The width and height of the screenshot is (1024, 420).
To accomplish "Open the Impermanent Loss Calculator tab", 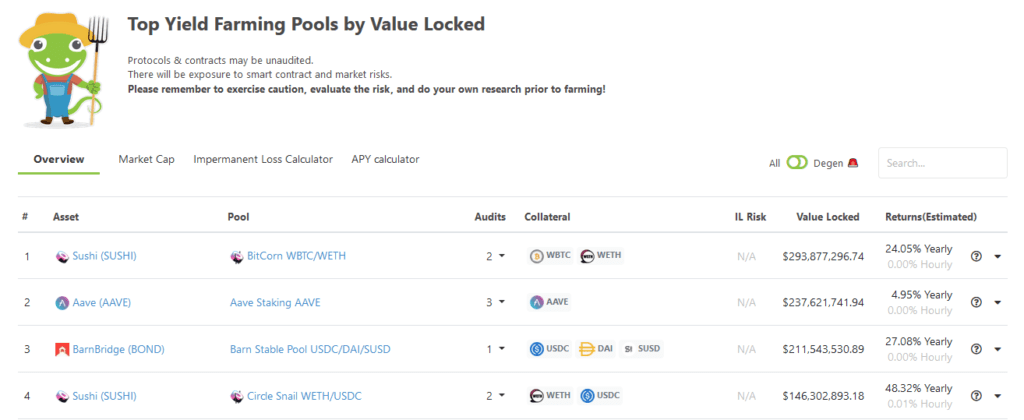I will (263, 160).
